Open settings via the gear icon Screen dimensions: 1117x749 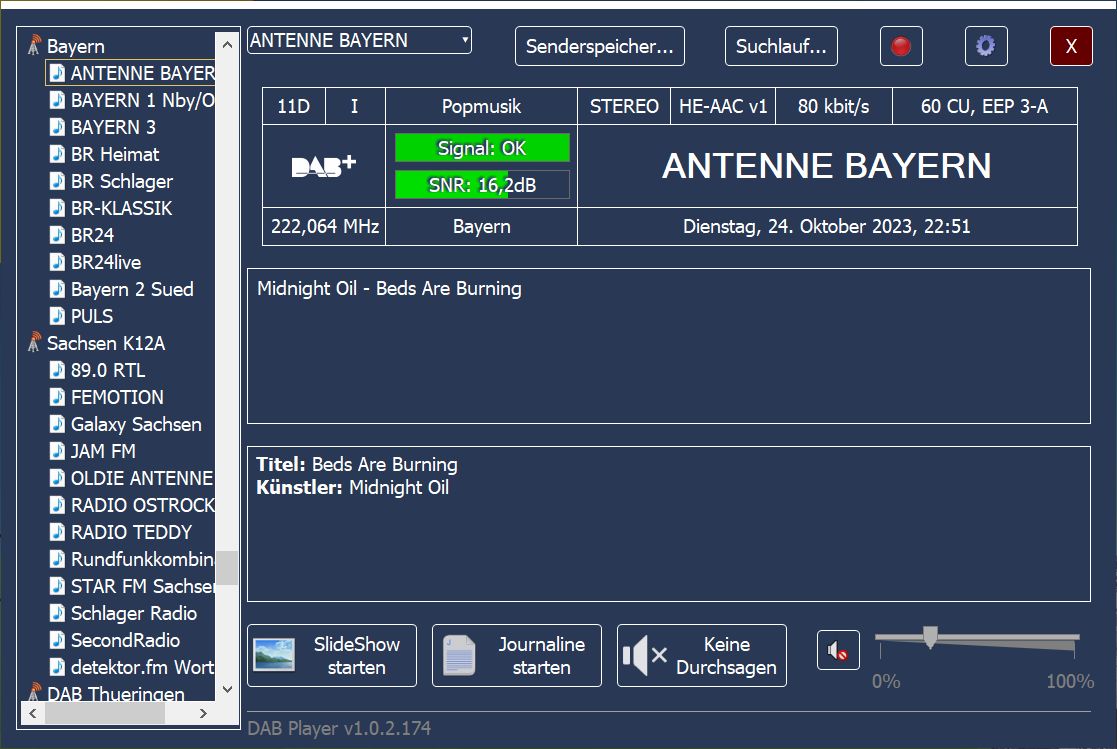point(986,46)
